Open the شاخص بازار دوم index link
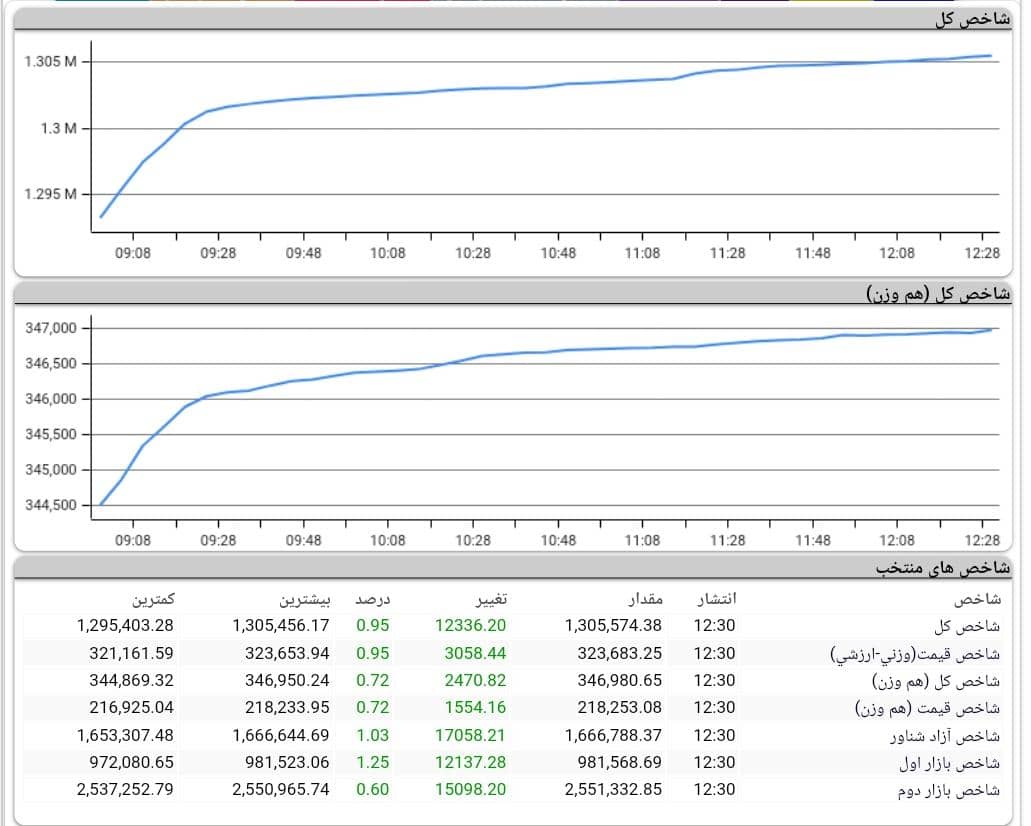 tap(949, 790)
